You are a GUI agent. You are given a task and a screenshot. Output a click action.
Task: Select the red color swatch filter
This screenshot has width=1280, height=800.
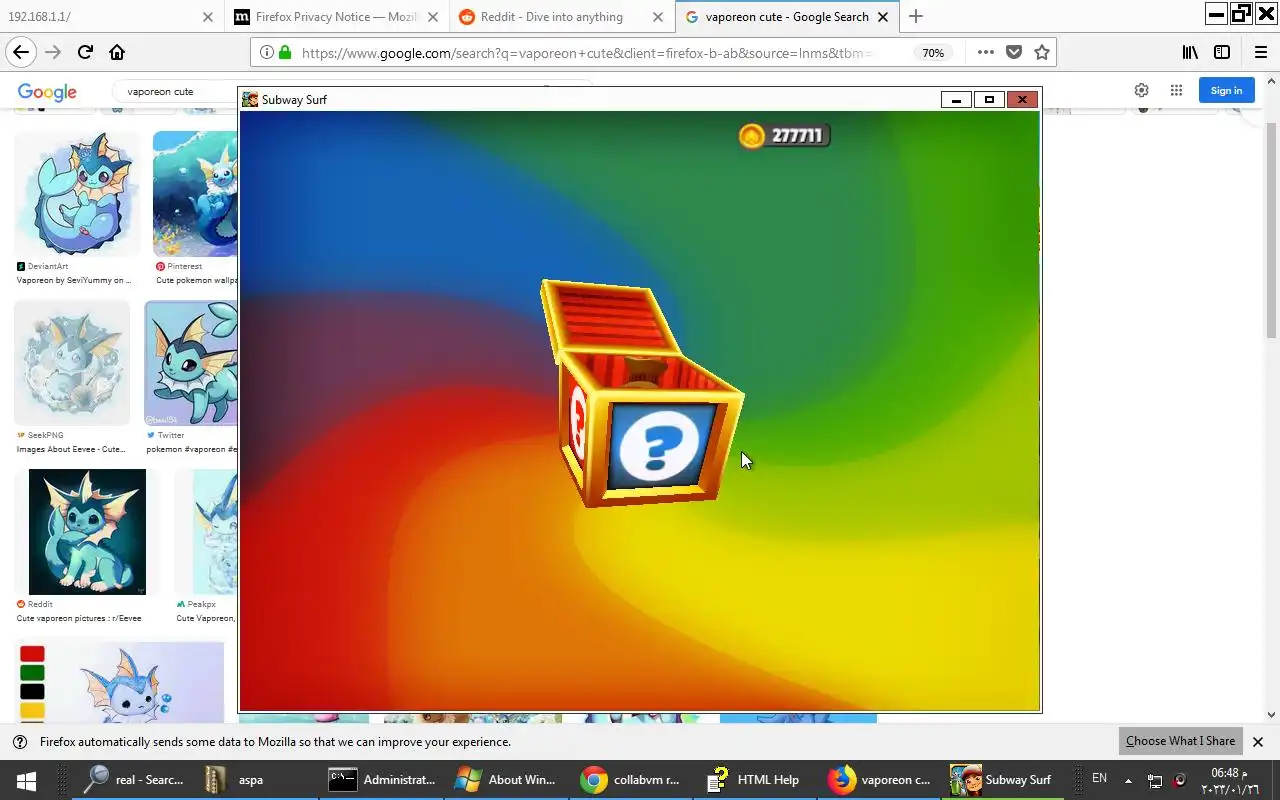[x=32, y=654]
